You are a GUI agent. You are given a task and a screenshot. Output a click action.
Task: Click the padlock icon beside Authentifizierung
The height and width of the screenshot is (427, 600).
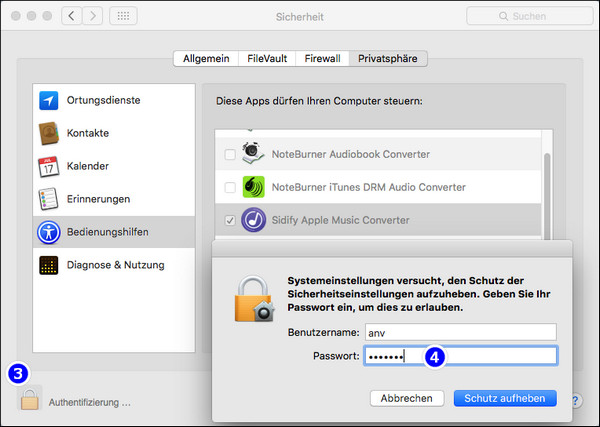point(29,399)
